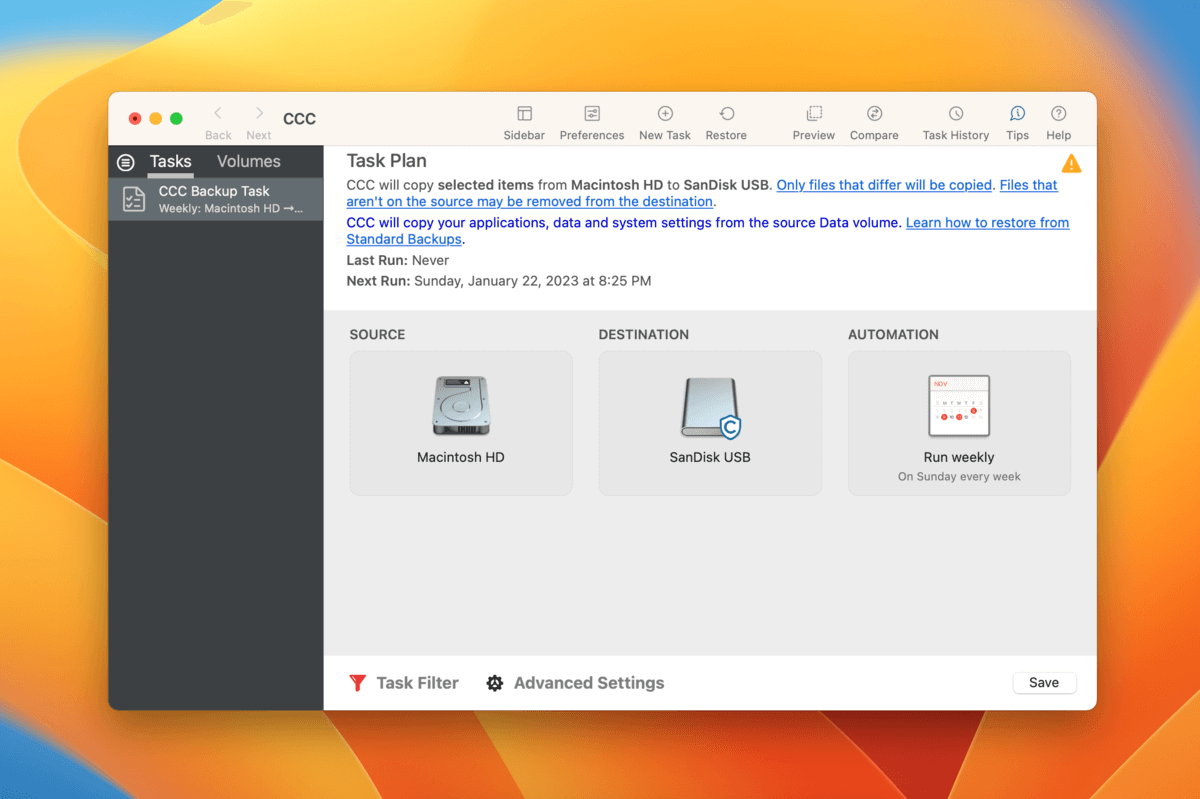Open the Run weekly calendar icon
The image size is (1200, 799).
959,405
